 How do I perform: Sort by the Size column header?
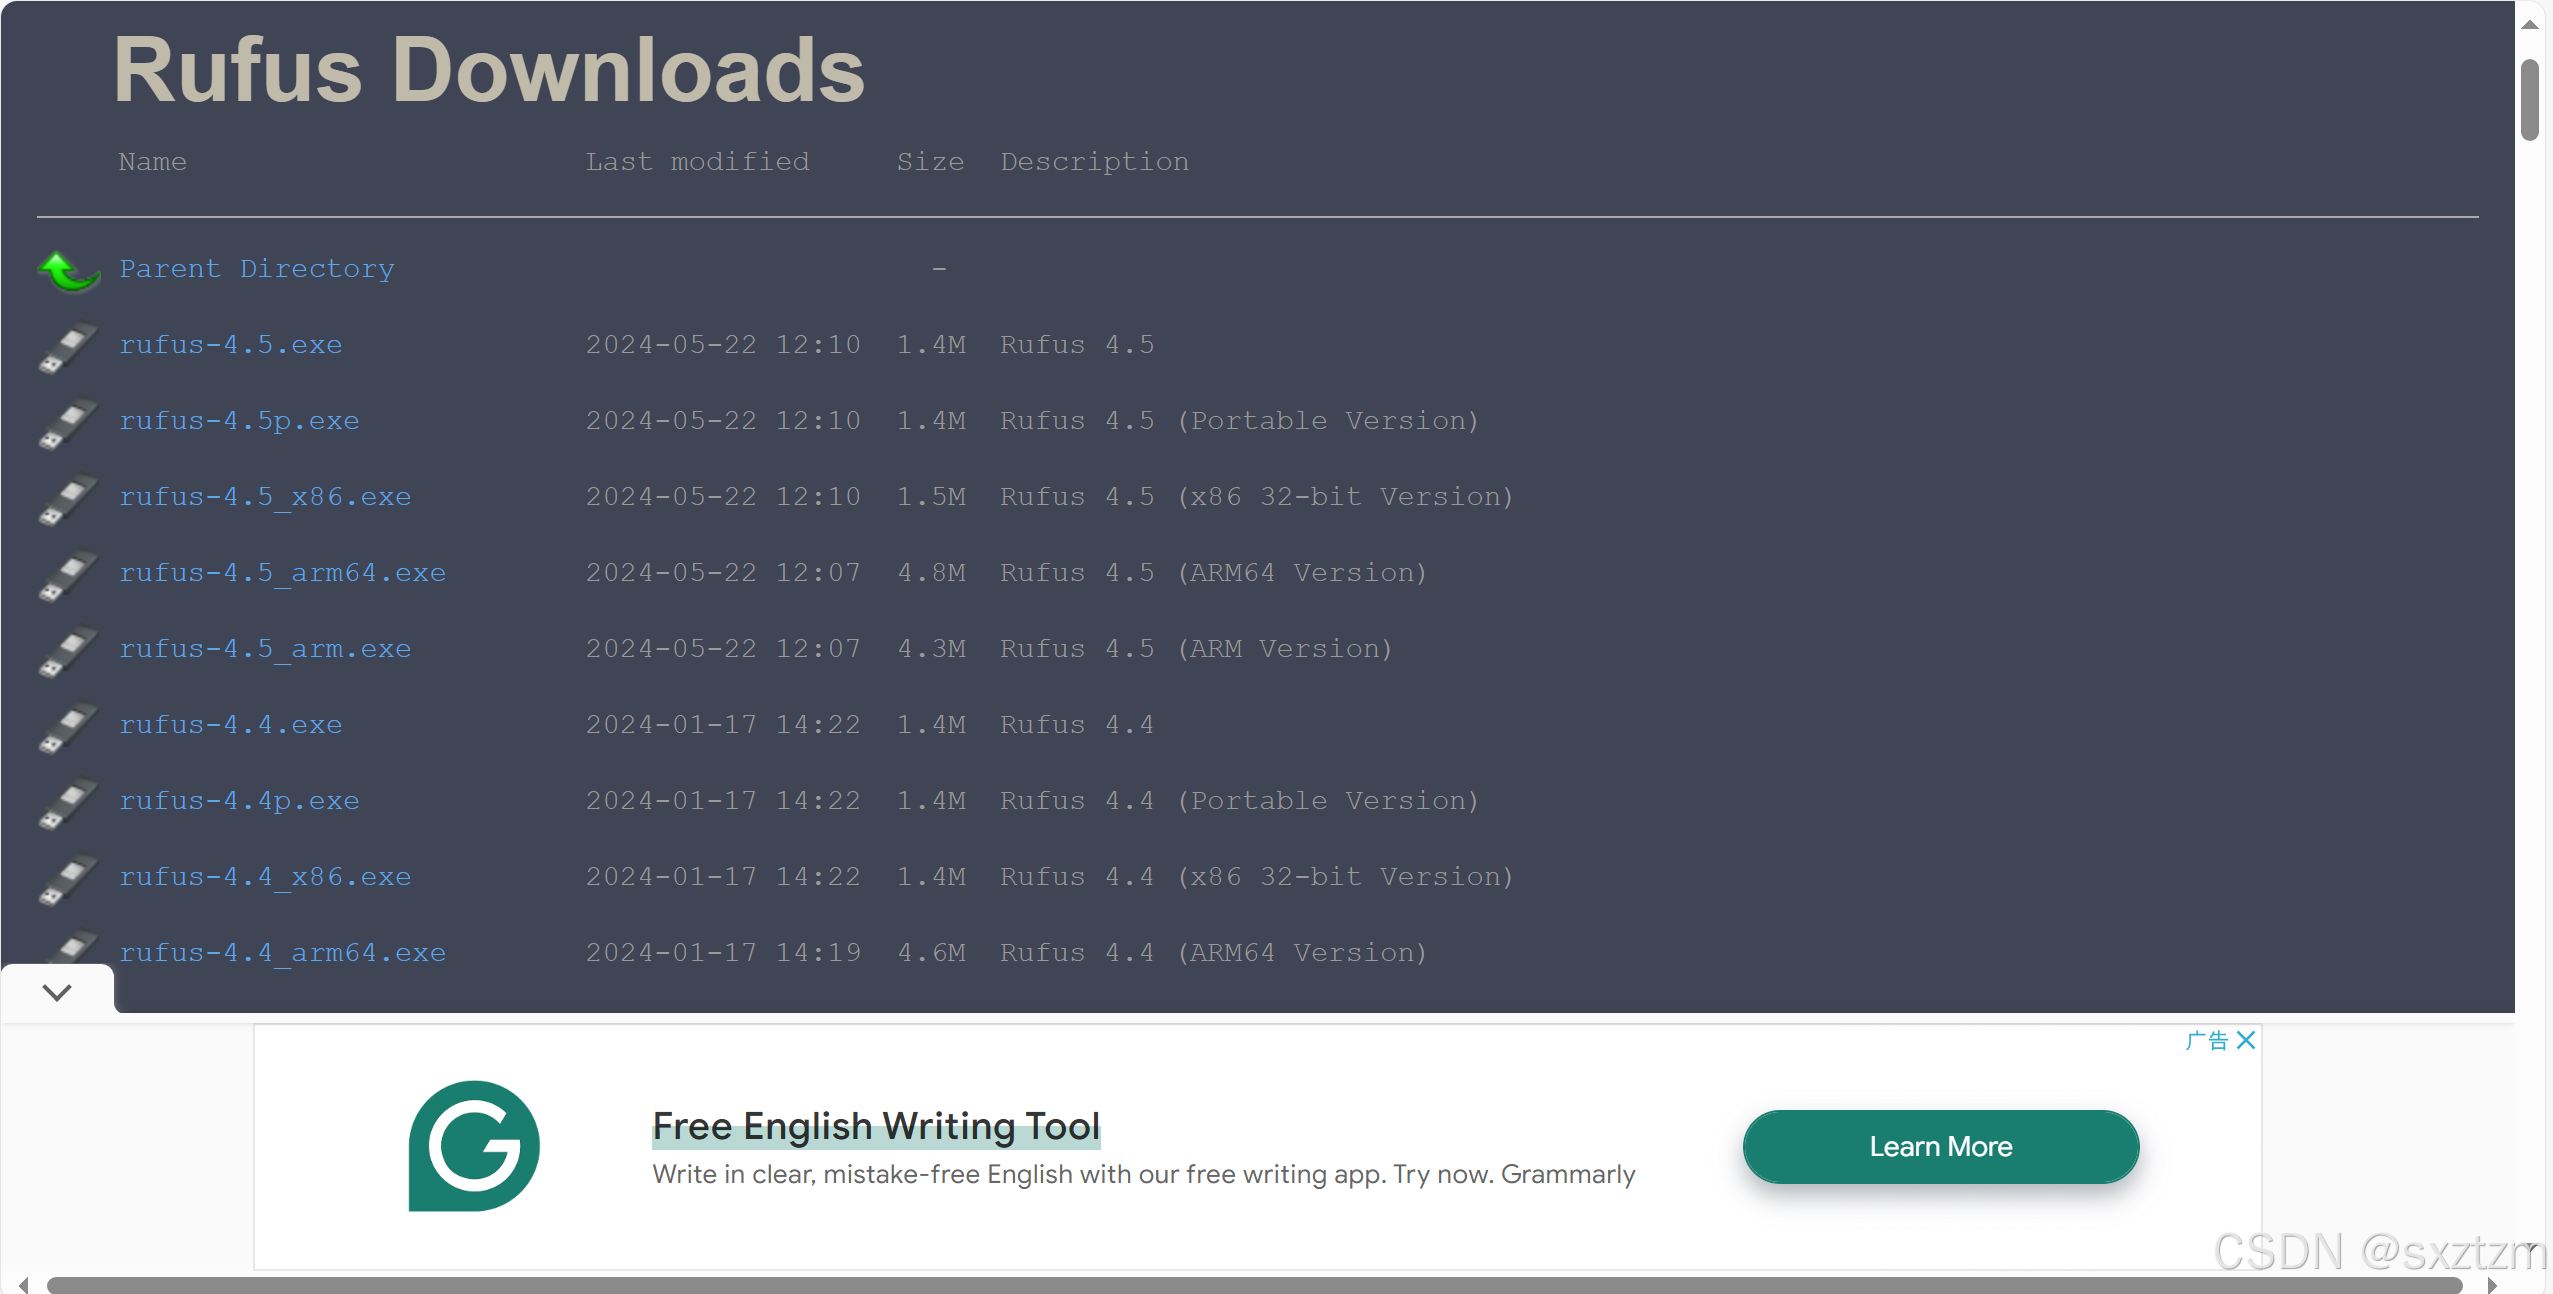point(930,161)
